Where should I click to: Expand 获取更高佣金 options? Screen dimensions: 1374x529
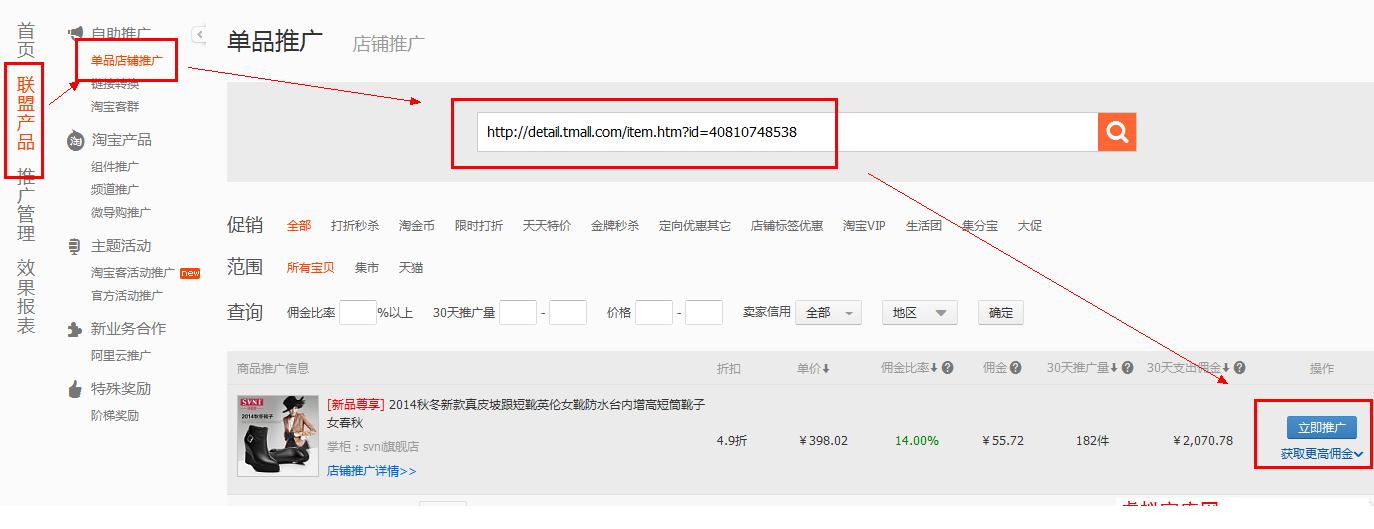[1321, 454]
